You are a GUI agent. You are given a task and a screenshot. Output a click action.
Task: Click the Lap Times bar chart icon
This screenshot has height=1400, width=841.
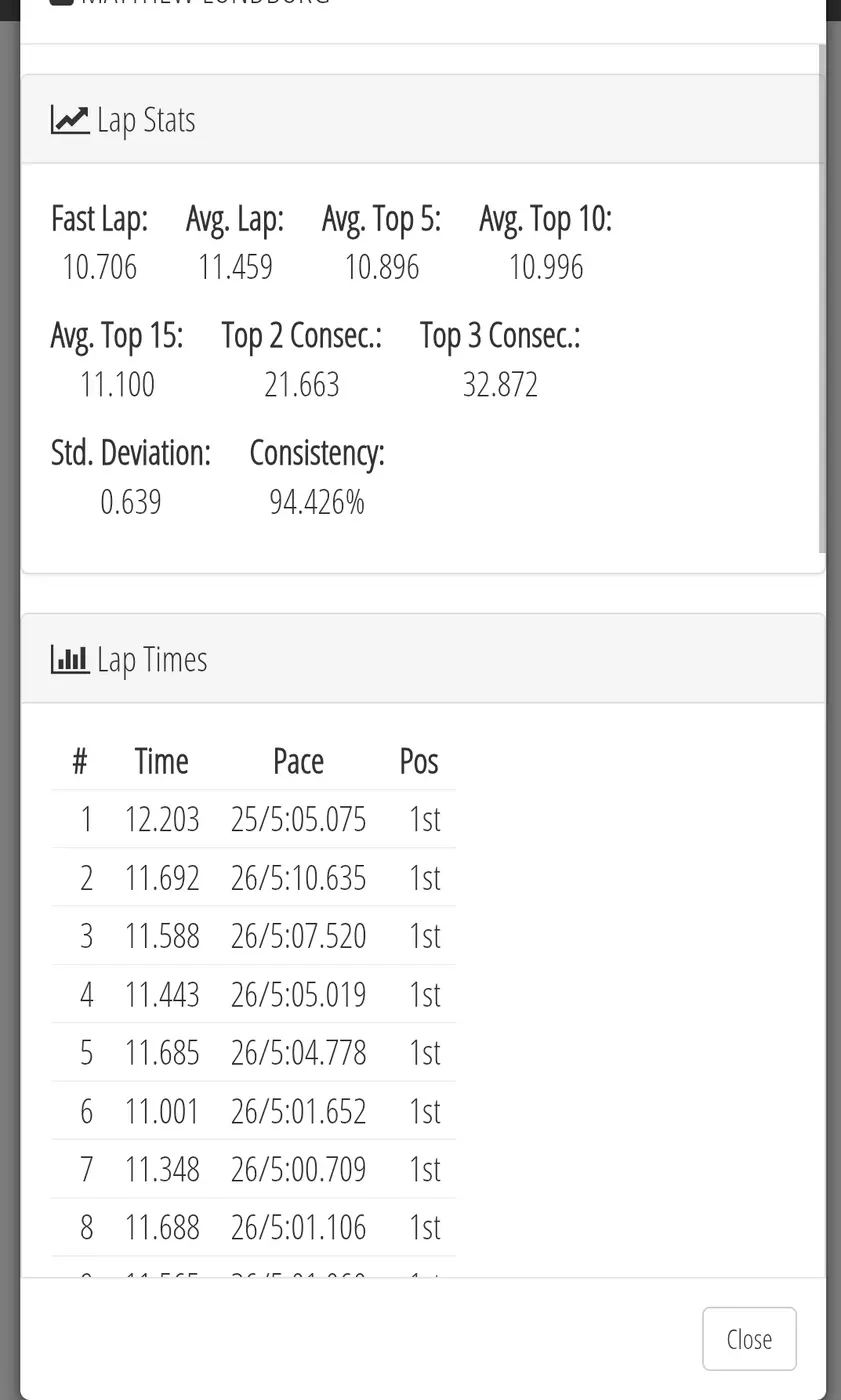[70, 660]
